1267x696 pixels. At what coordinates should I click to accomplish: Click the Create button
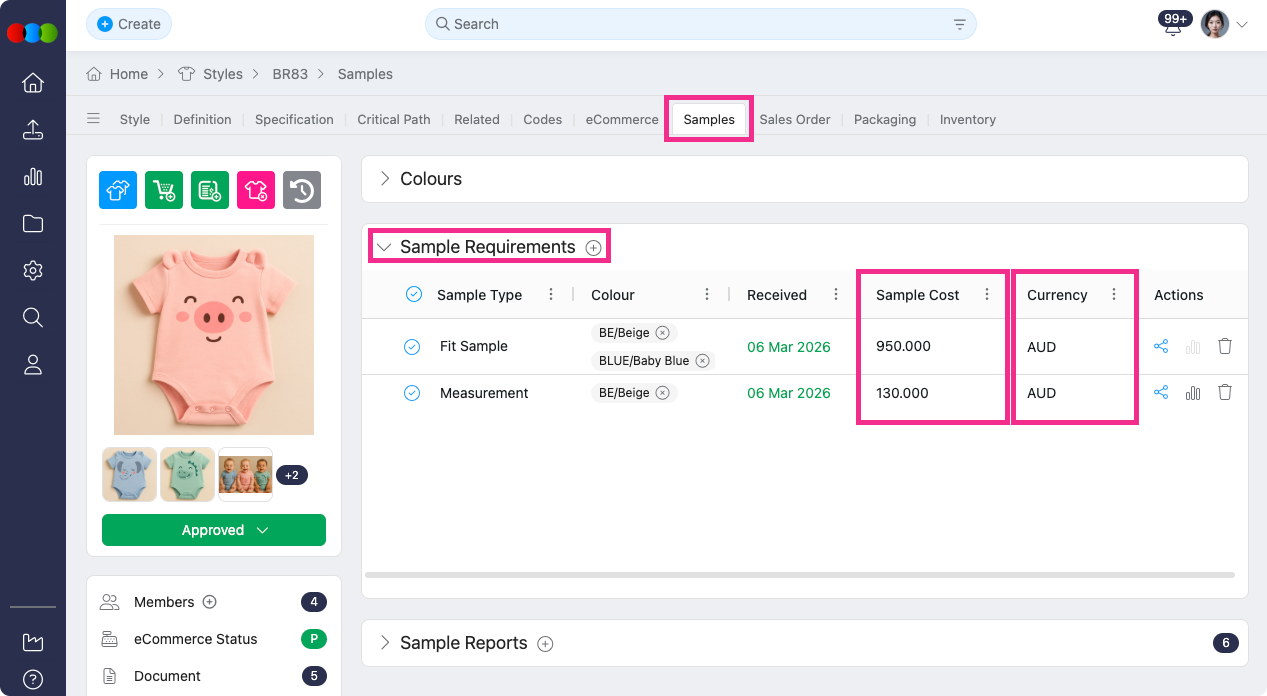point(129,24)
